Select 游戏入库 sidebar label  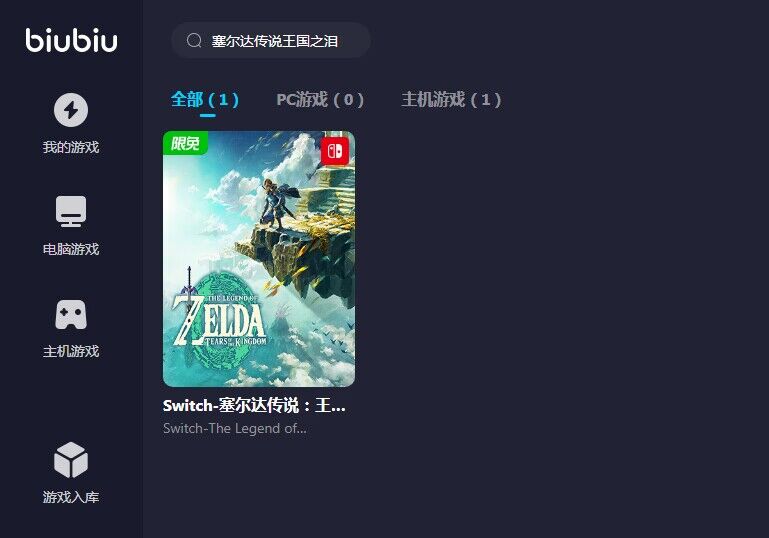71,497
